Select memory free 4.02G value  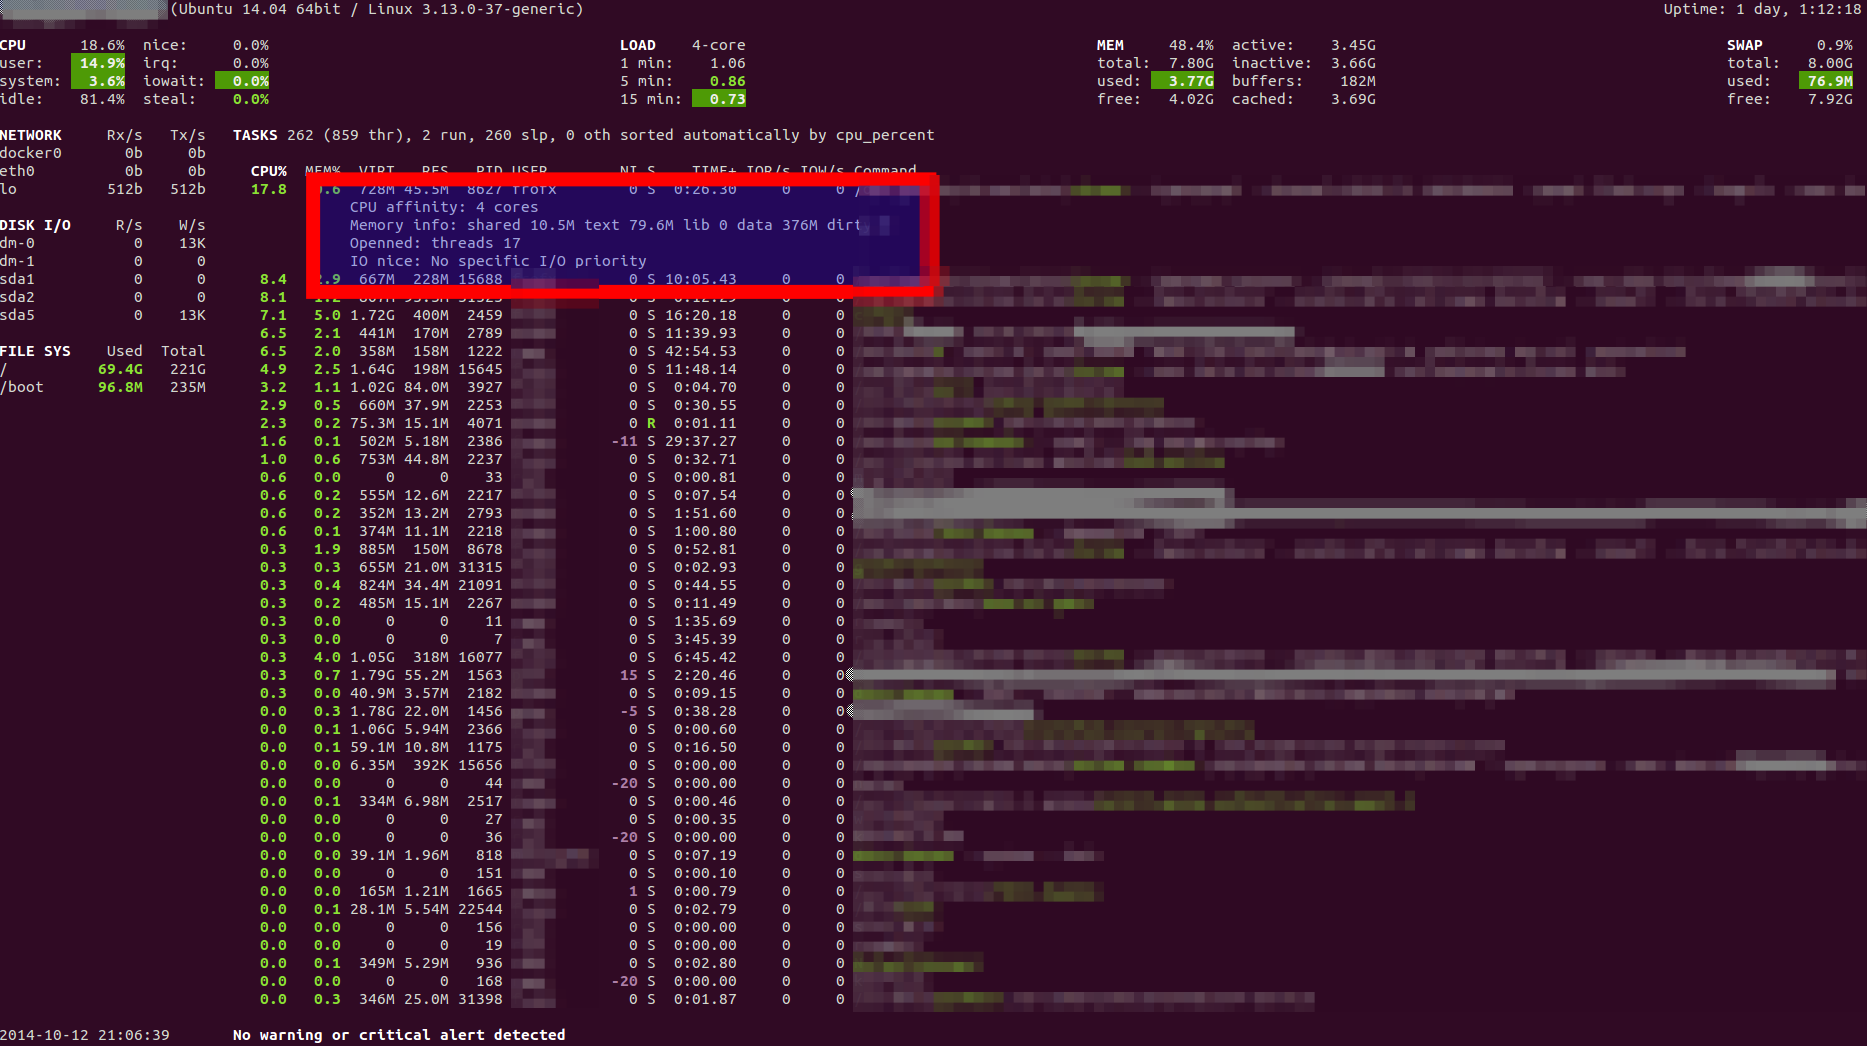point(1191,99)
